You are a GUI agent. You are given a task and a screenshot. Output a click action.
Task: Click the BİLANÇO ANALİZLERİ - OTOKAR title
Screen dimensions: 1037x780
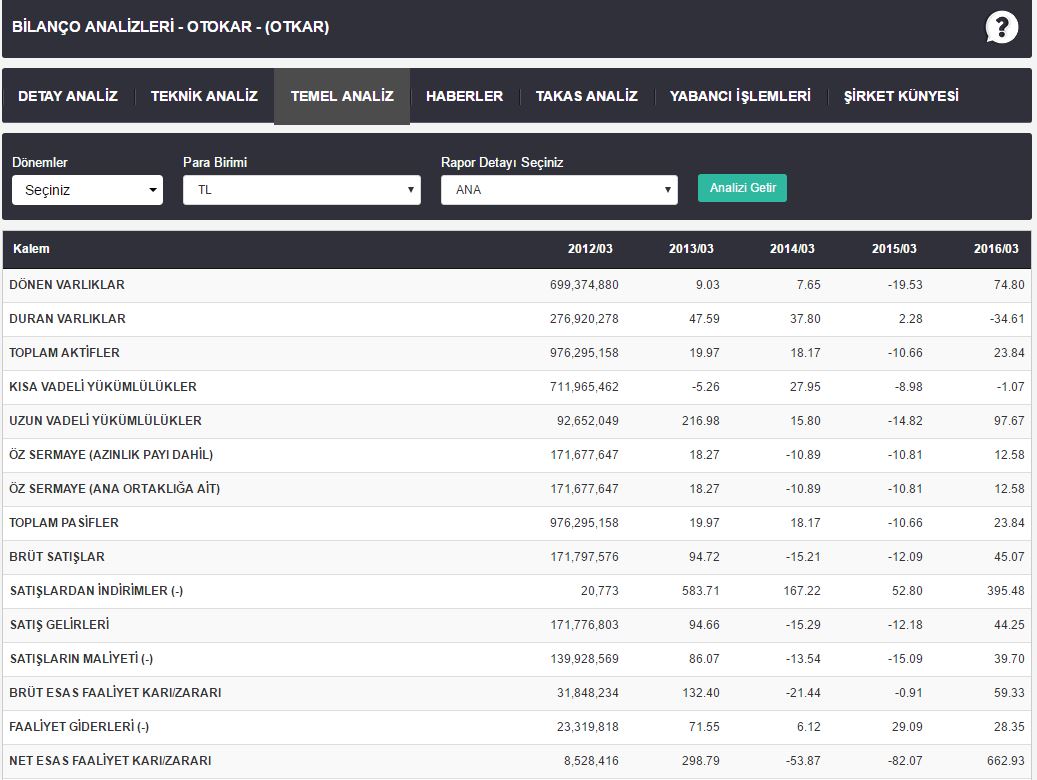click(x=171, y=27)
